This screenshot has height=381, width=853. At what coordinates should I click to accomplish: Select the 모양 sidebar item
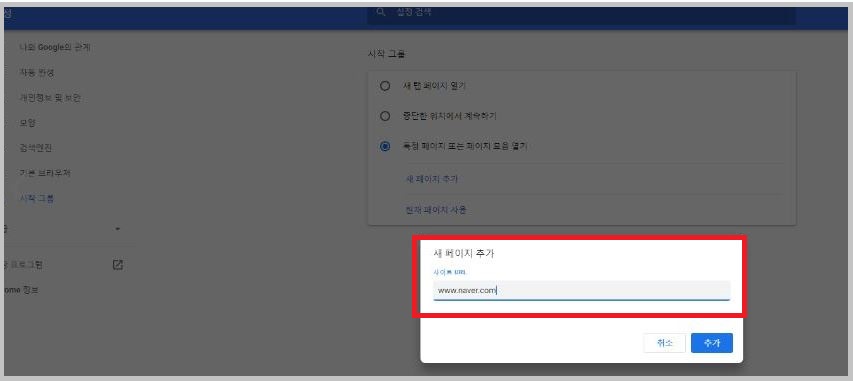[x=28, y=123]
